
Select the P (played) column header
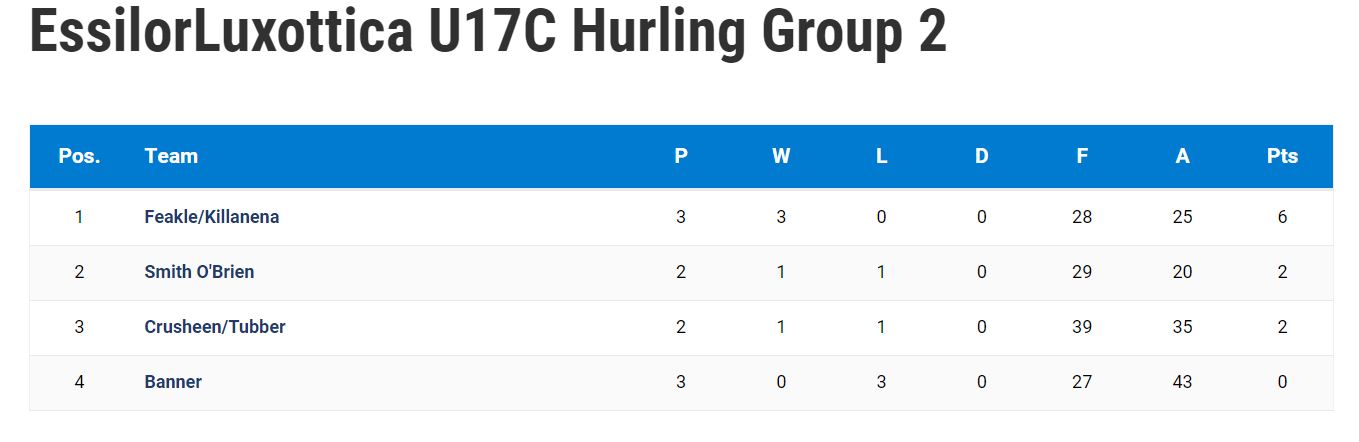tap(681, 156)
